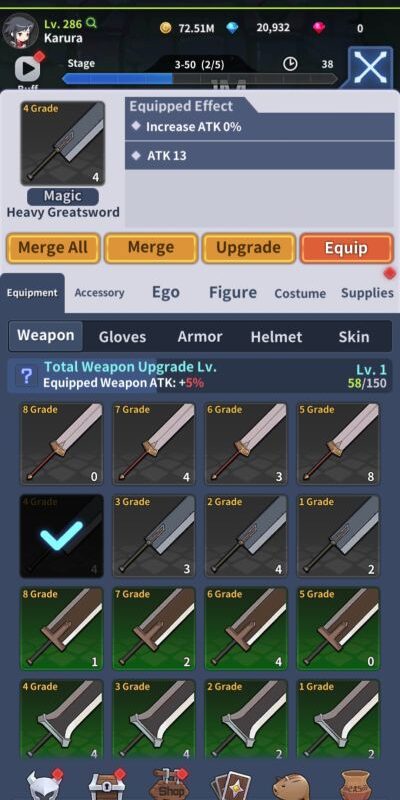Open question mark help for Weapon Upgrade
Screen dimensions: 400x800
[x=26, y=376]
